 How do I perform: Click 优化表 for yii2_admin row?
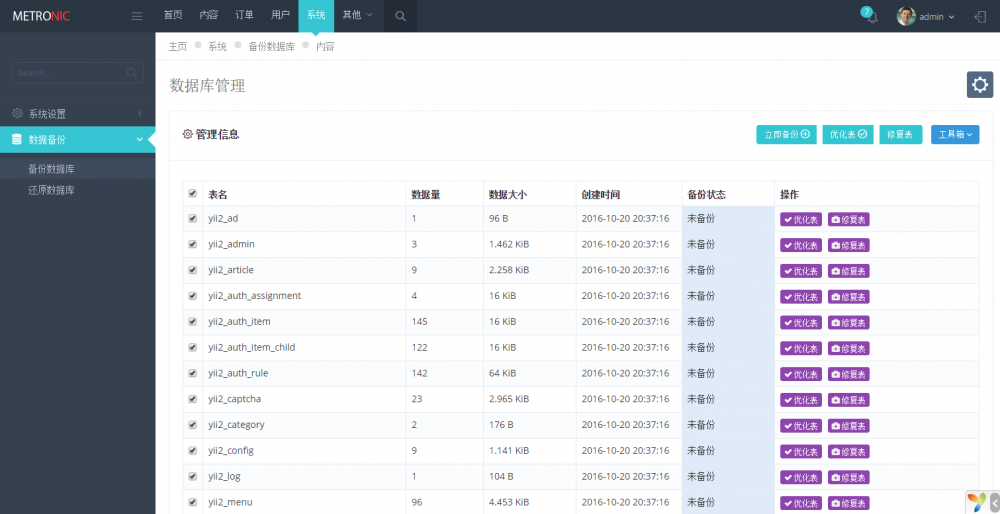click(801, 245)
